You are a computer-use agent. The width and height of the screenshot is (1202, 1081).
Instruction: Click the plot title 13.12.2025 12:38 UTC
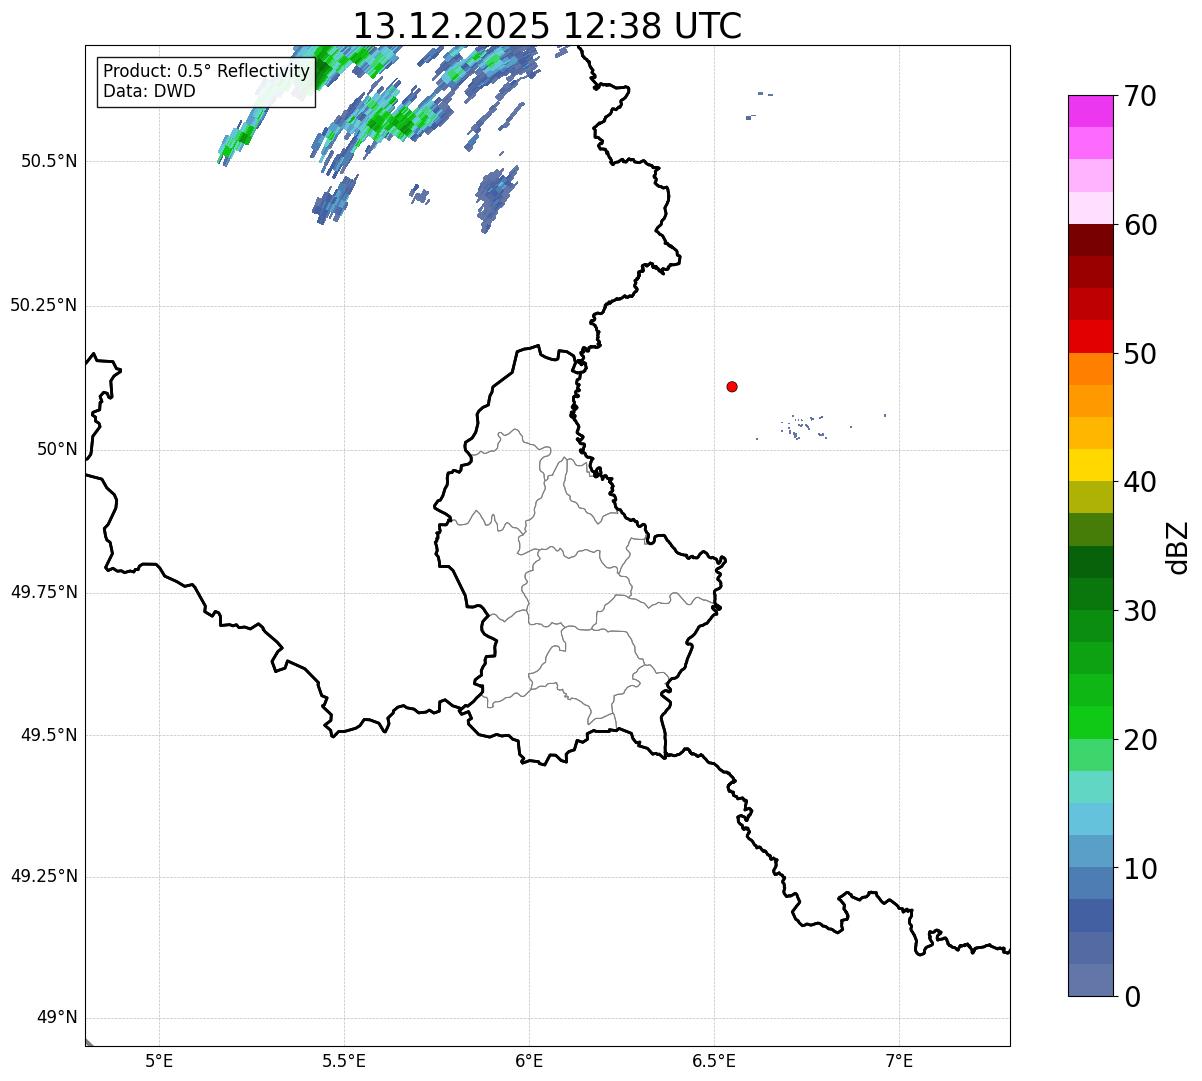pyautogui.click(x=547, y=25)
